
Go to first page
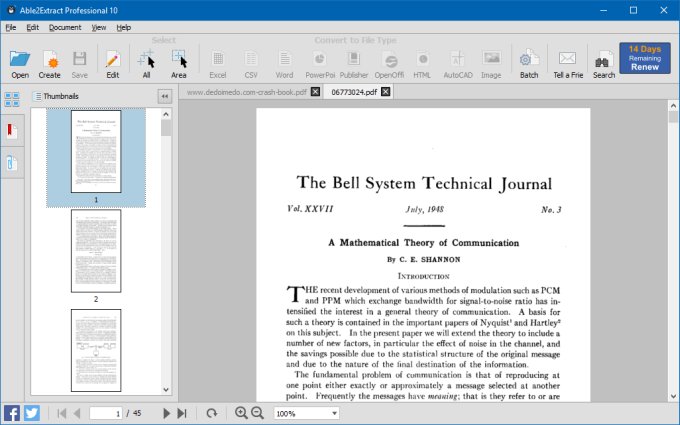[62, 413]
